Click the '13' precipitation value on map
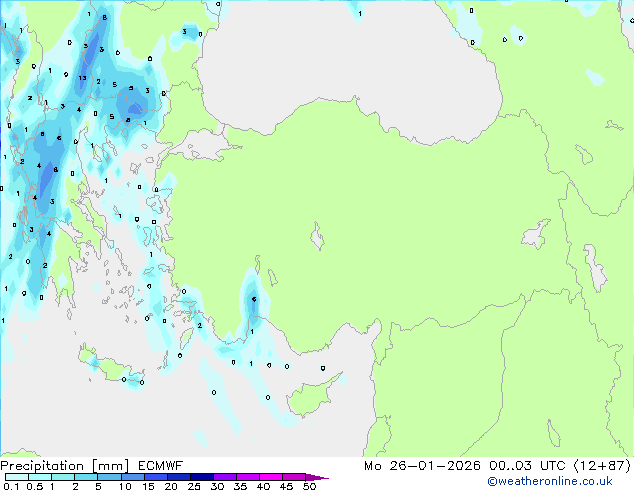 click(x=82, y=78)
